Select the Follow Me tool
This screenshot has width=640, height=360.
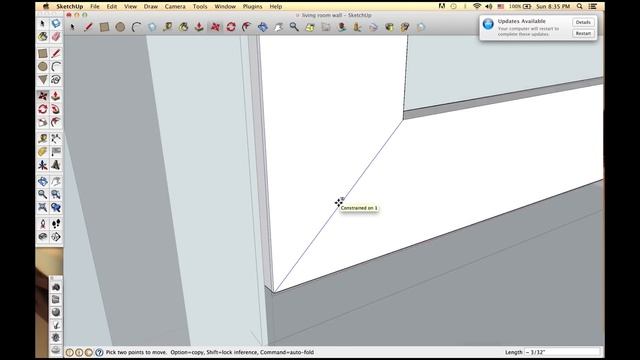[x=56, y=109]
